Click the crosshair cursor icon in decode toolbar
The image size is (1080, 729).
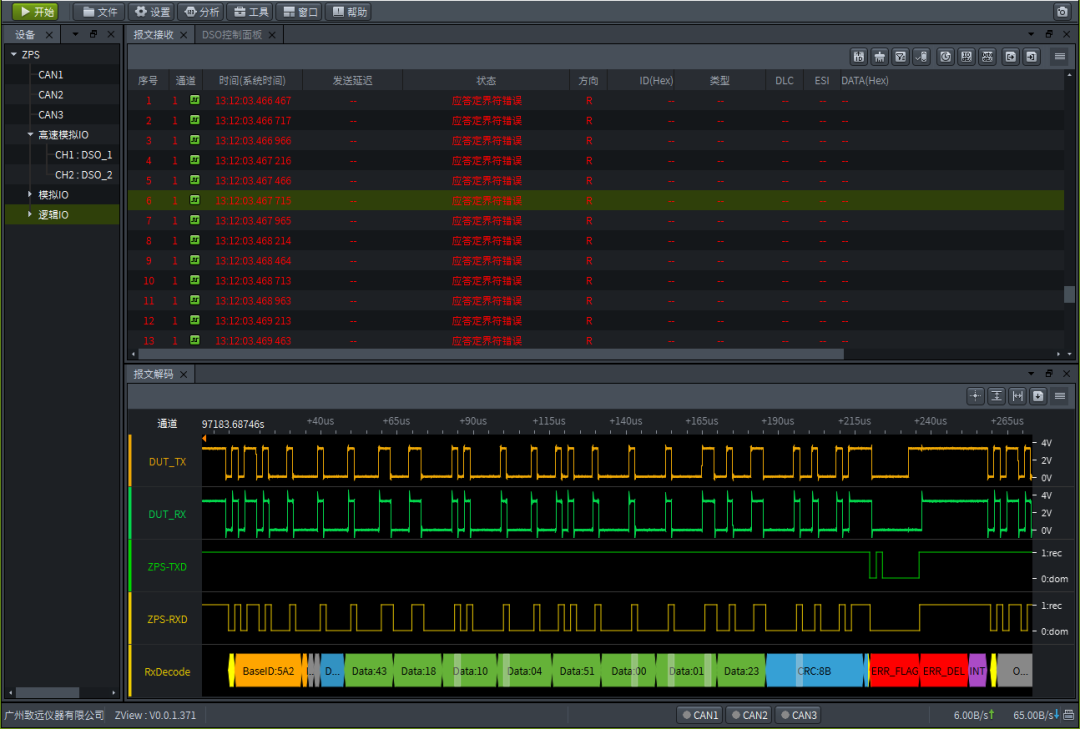pyautogui.click(x=975, y=396)
